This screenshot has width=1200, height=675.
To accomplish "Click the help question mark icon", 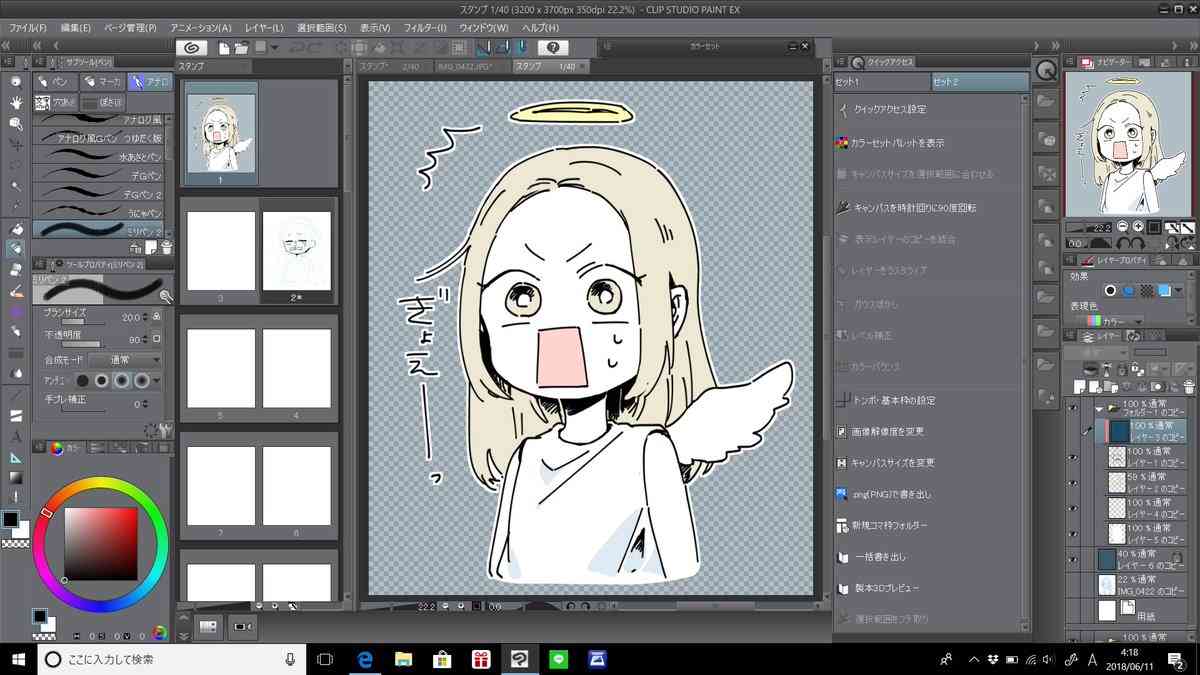I will (553, 47).
